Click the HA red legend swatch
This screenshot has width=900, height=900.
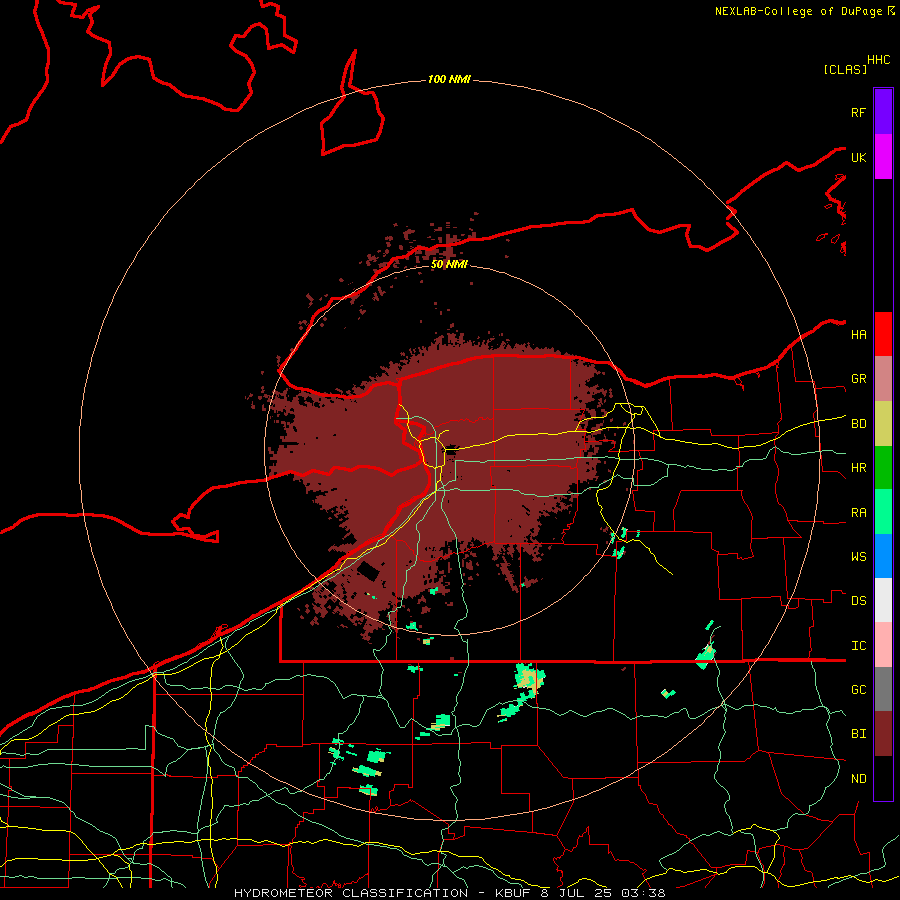point(883,334)
